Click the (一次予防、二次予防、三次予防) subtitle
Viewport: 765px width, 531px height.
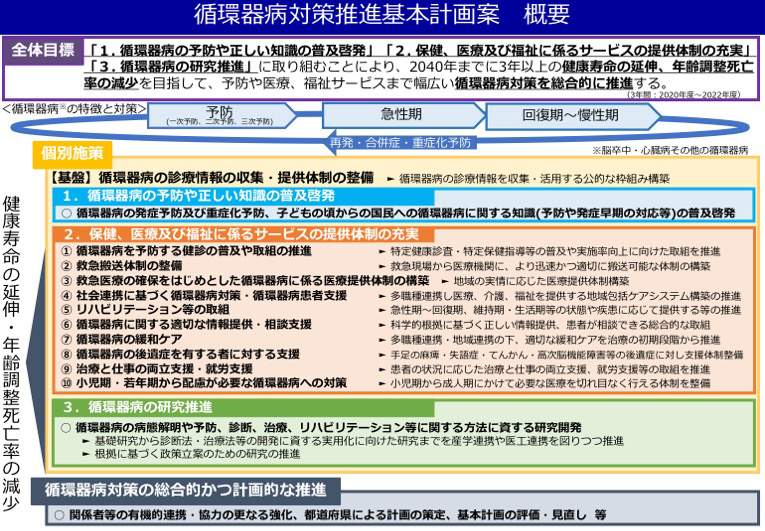pos(219,122)
